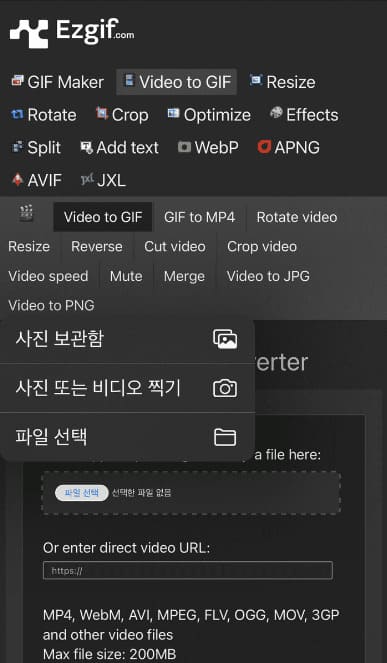Open the Ezgif.com logo homepage
Image resolution: width=387 pixels, height=663 pixels.
tap(72, 33)
